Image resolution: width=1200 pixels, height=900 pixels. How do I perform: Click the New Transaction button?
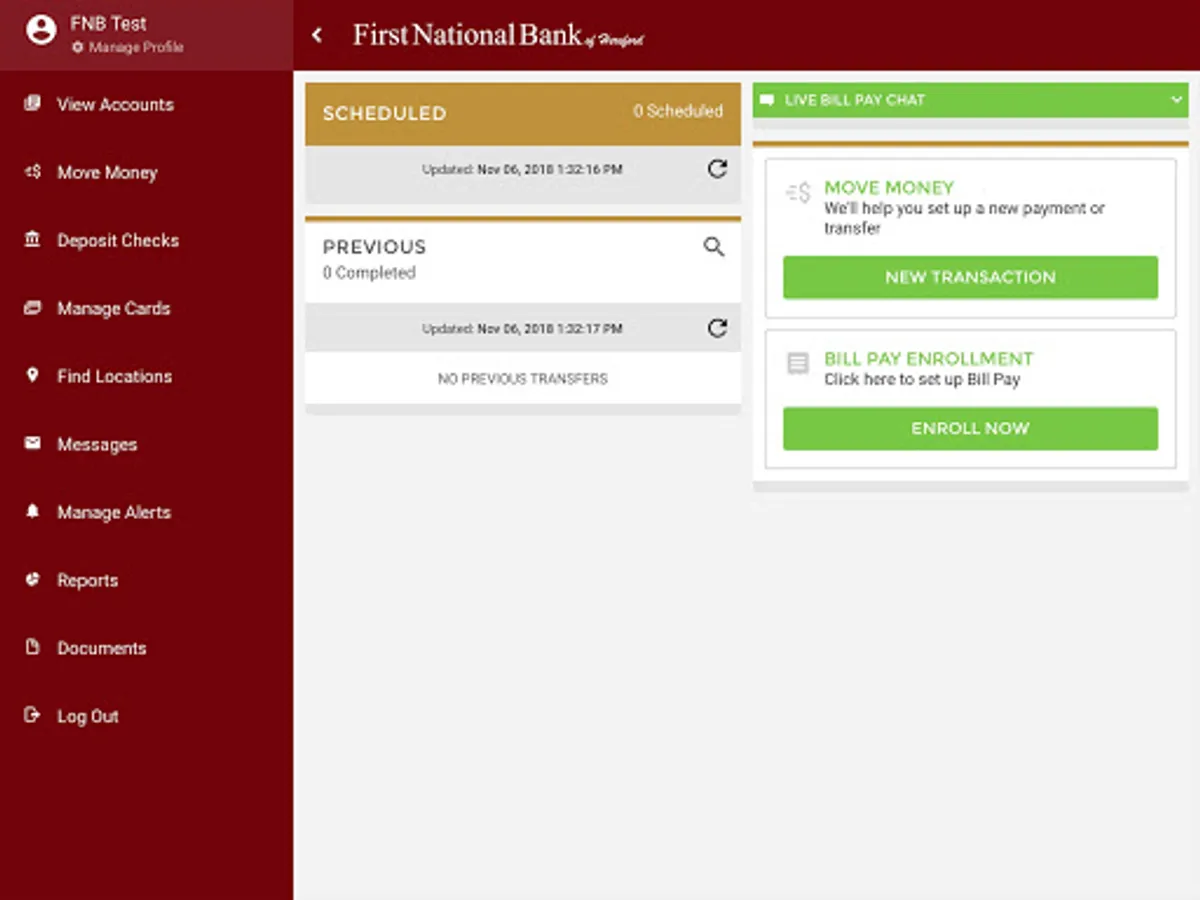click(x=970, y=277)
